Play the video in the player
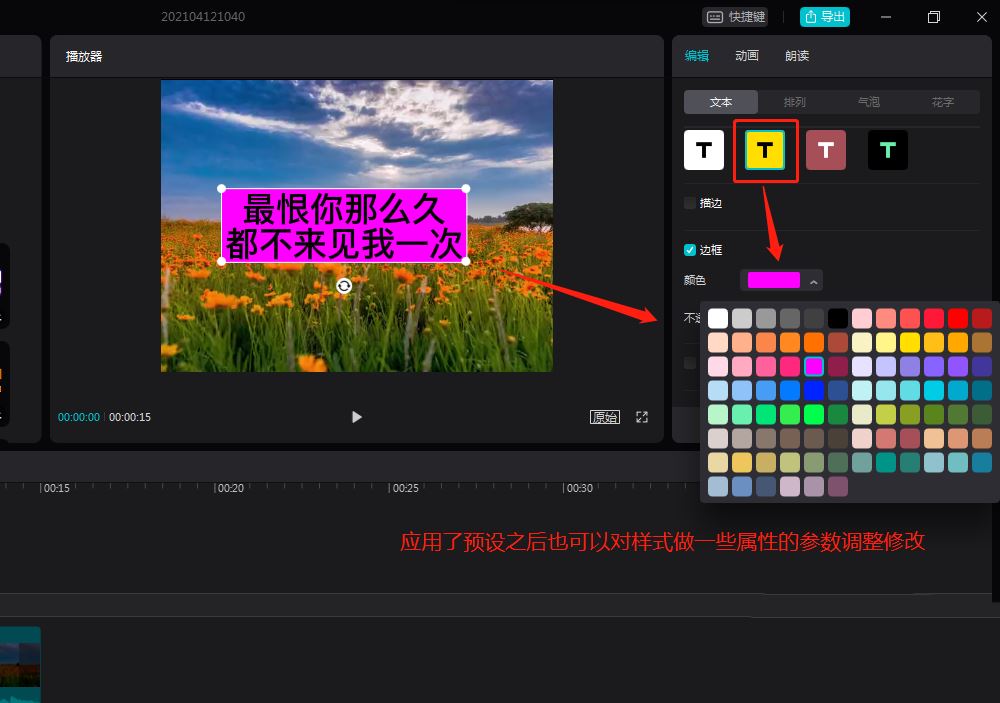The width and height of the screenshot is (1000, 703). (357, 417)
